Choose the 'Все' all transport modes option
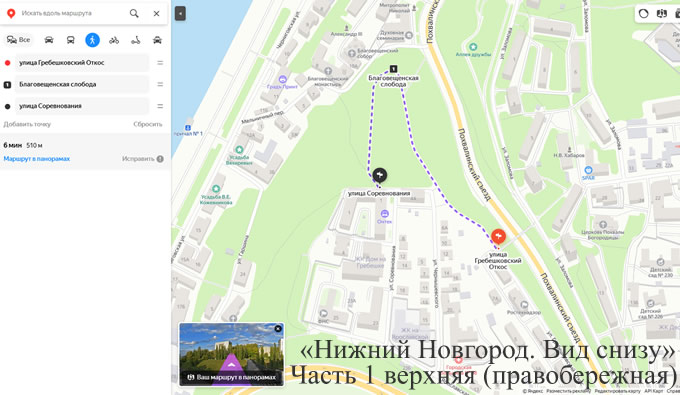680x395 pixels. coord(18,40)
